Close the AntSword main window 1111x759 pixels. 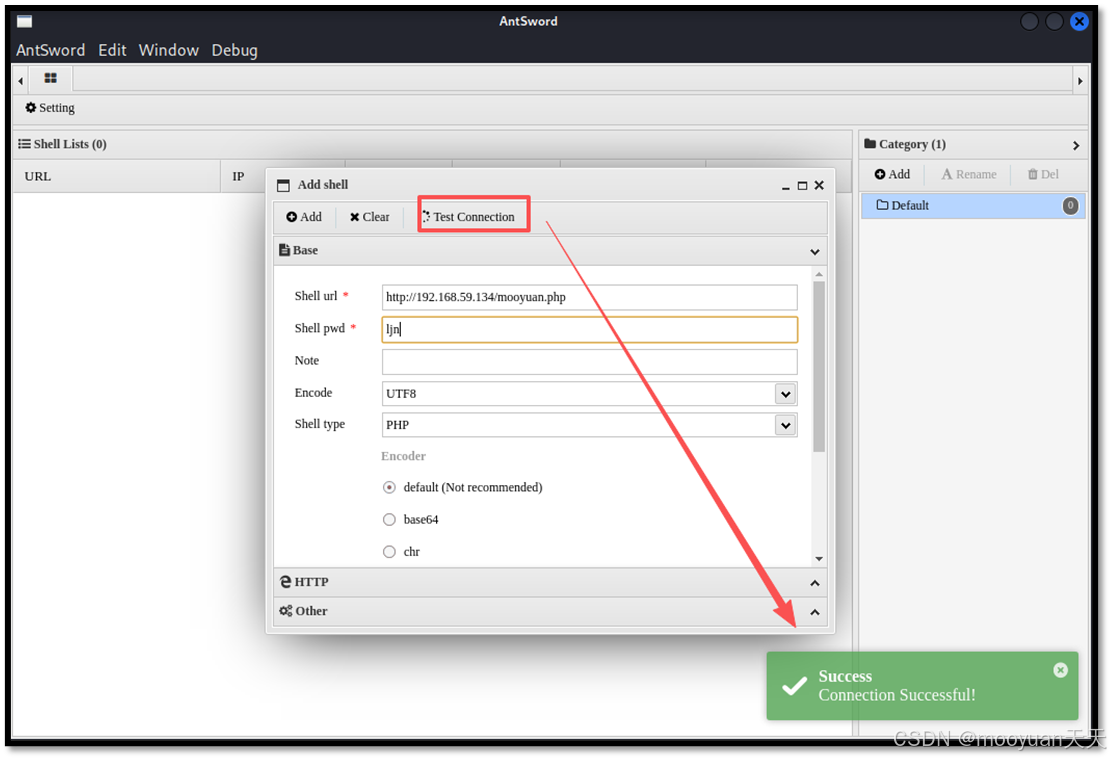(1079, 21)
